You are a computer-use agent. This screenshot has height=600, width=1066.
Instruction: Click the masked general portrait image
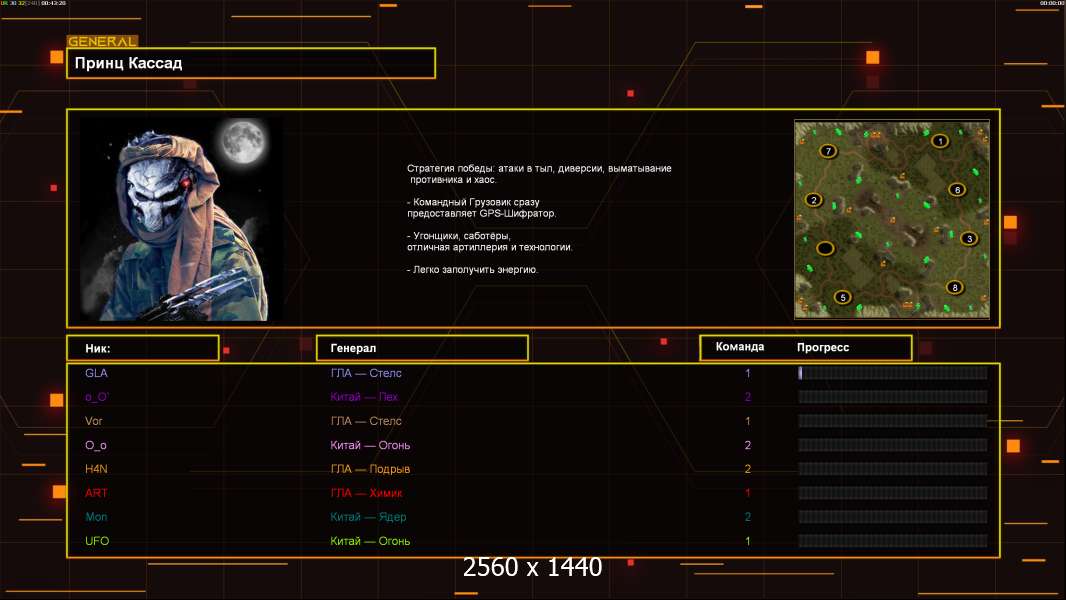pyautogui.click(x=181, y=219)
